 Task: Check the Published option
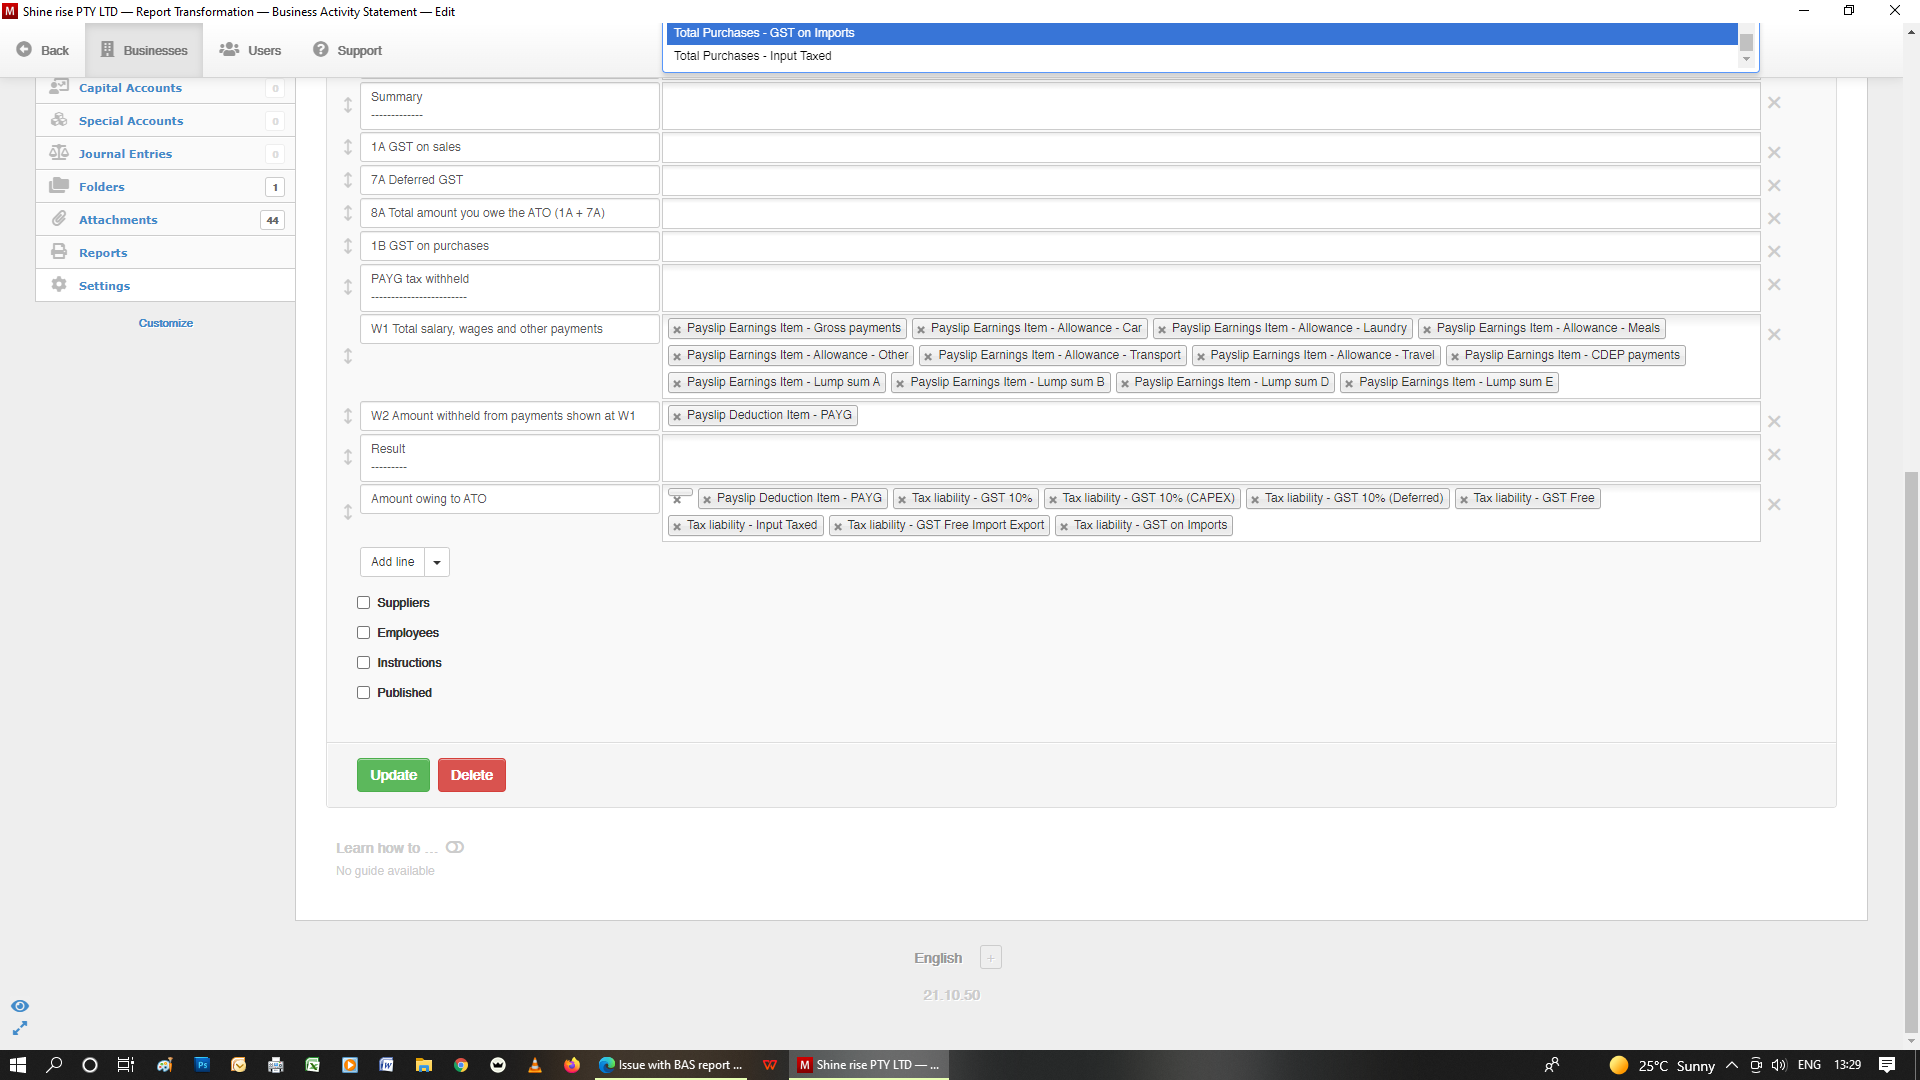coord(364,693)
